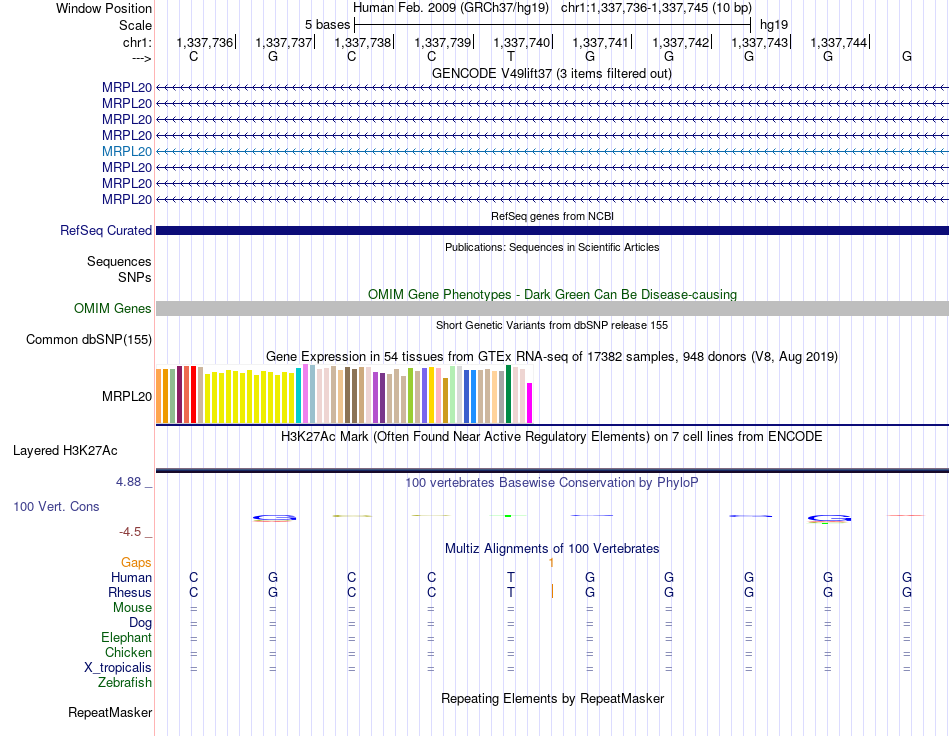Click the Common dbSNP(155) label
This screenshot has height=736, width=950.
[x=88, y=339]
